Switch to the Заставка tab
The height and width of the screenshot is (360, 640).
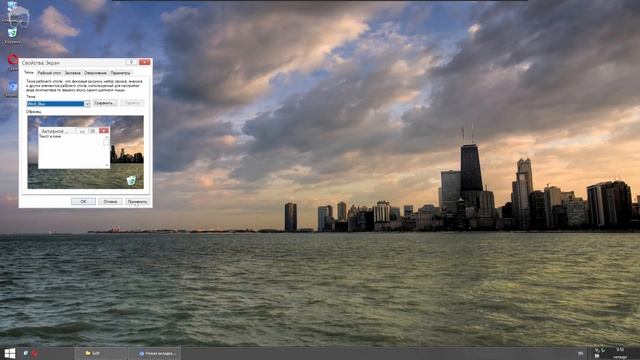(73, 73)
